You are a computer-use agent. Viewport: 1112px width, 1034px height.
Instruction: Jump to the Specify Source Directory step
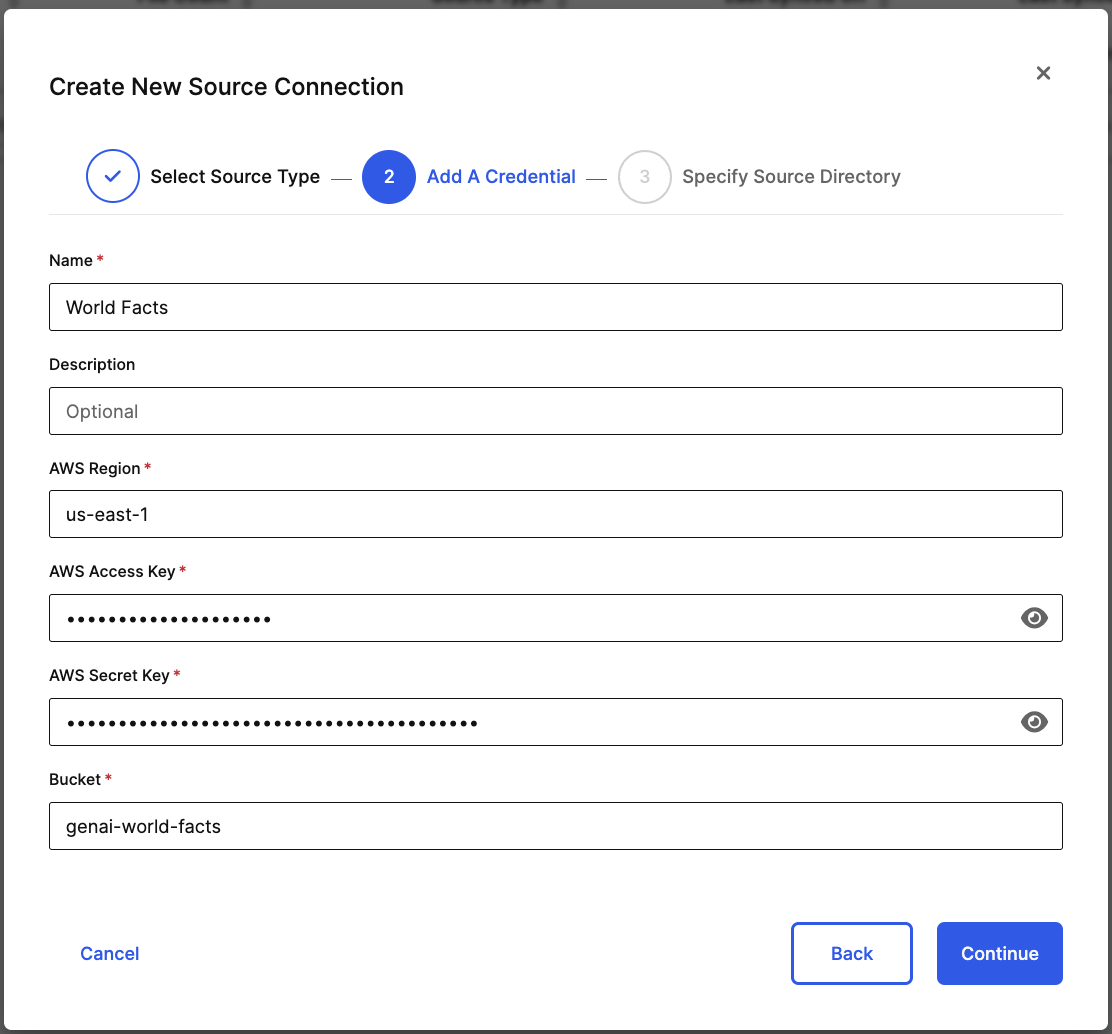(x=791, y=176)
